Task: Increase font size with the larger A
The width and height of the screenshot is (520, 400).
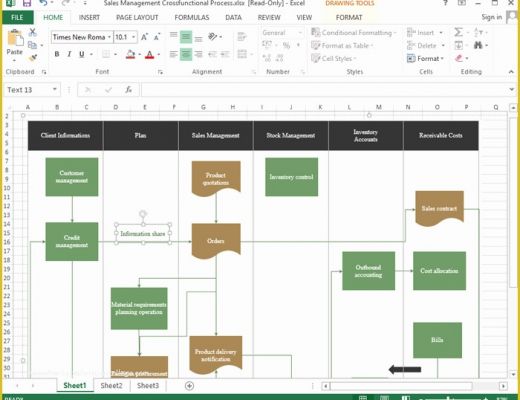Action: [144, 37]
